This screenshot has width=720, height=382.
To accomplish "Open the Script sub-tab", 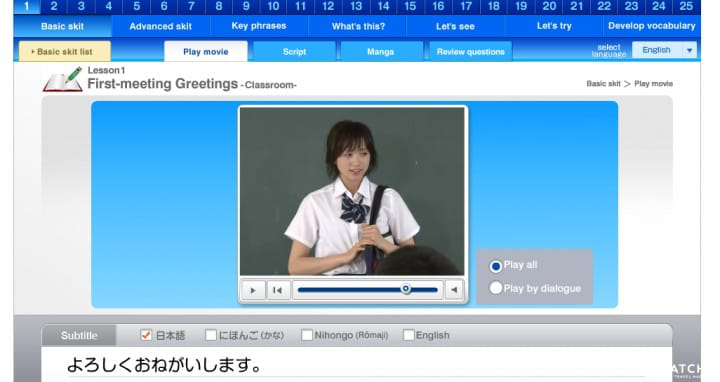I will [x=294, y=51].
